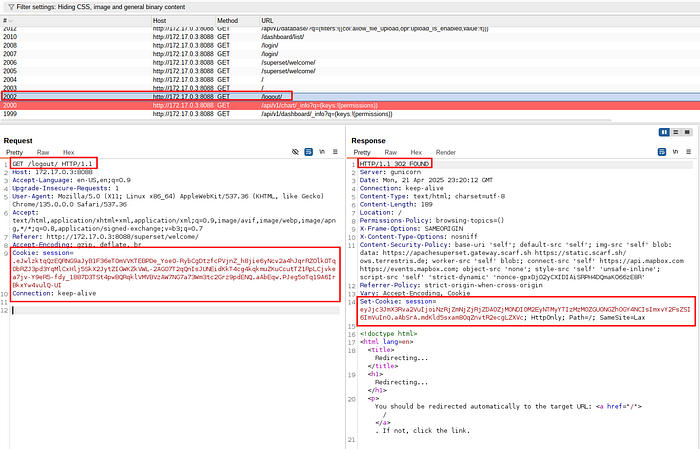This screenshot has height=449, width=700.
Task: Select highlighted row 2000 chart _info
Action: [350, 105]
